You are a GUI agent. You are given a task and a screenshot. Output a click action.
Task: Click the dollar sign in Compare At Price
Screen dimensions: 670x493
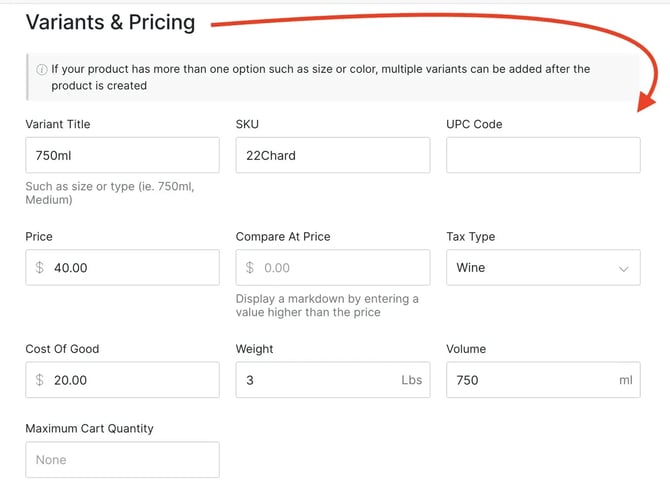point(250,268)
